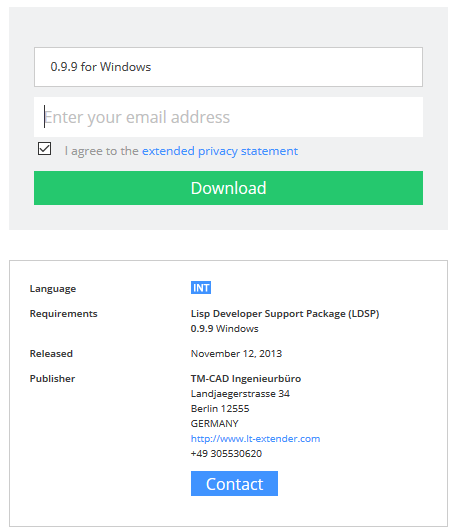Click the Released field label
Image resolution: width=452 pixels, height=531 pixels.
[x=51, y=354]
